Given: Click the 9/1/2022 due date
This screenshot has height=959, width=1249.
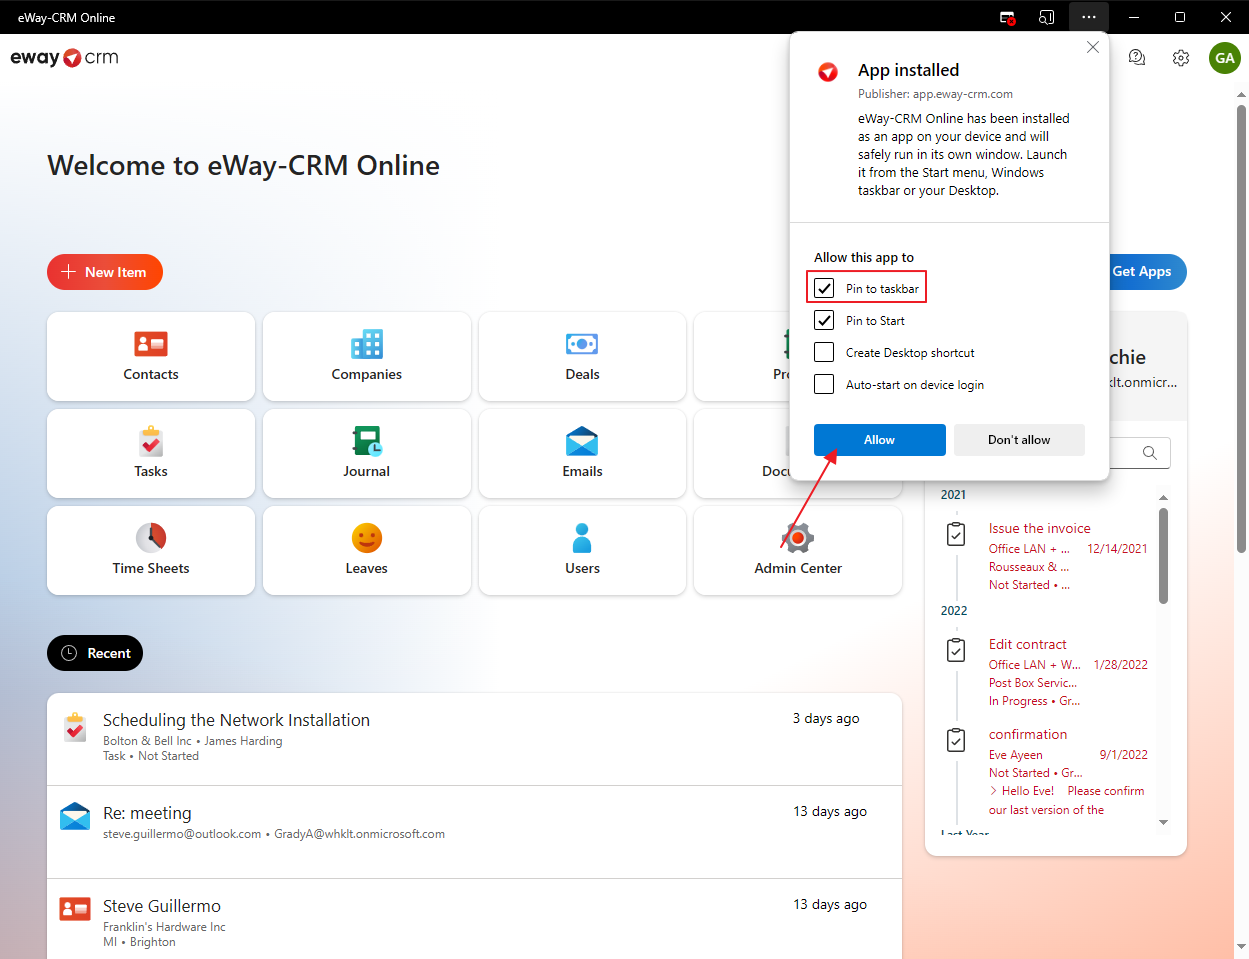Looking at the screenshot, I should coord(1123,755).
